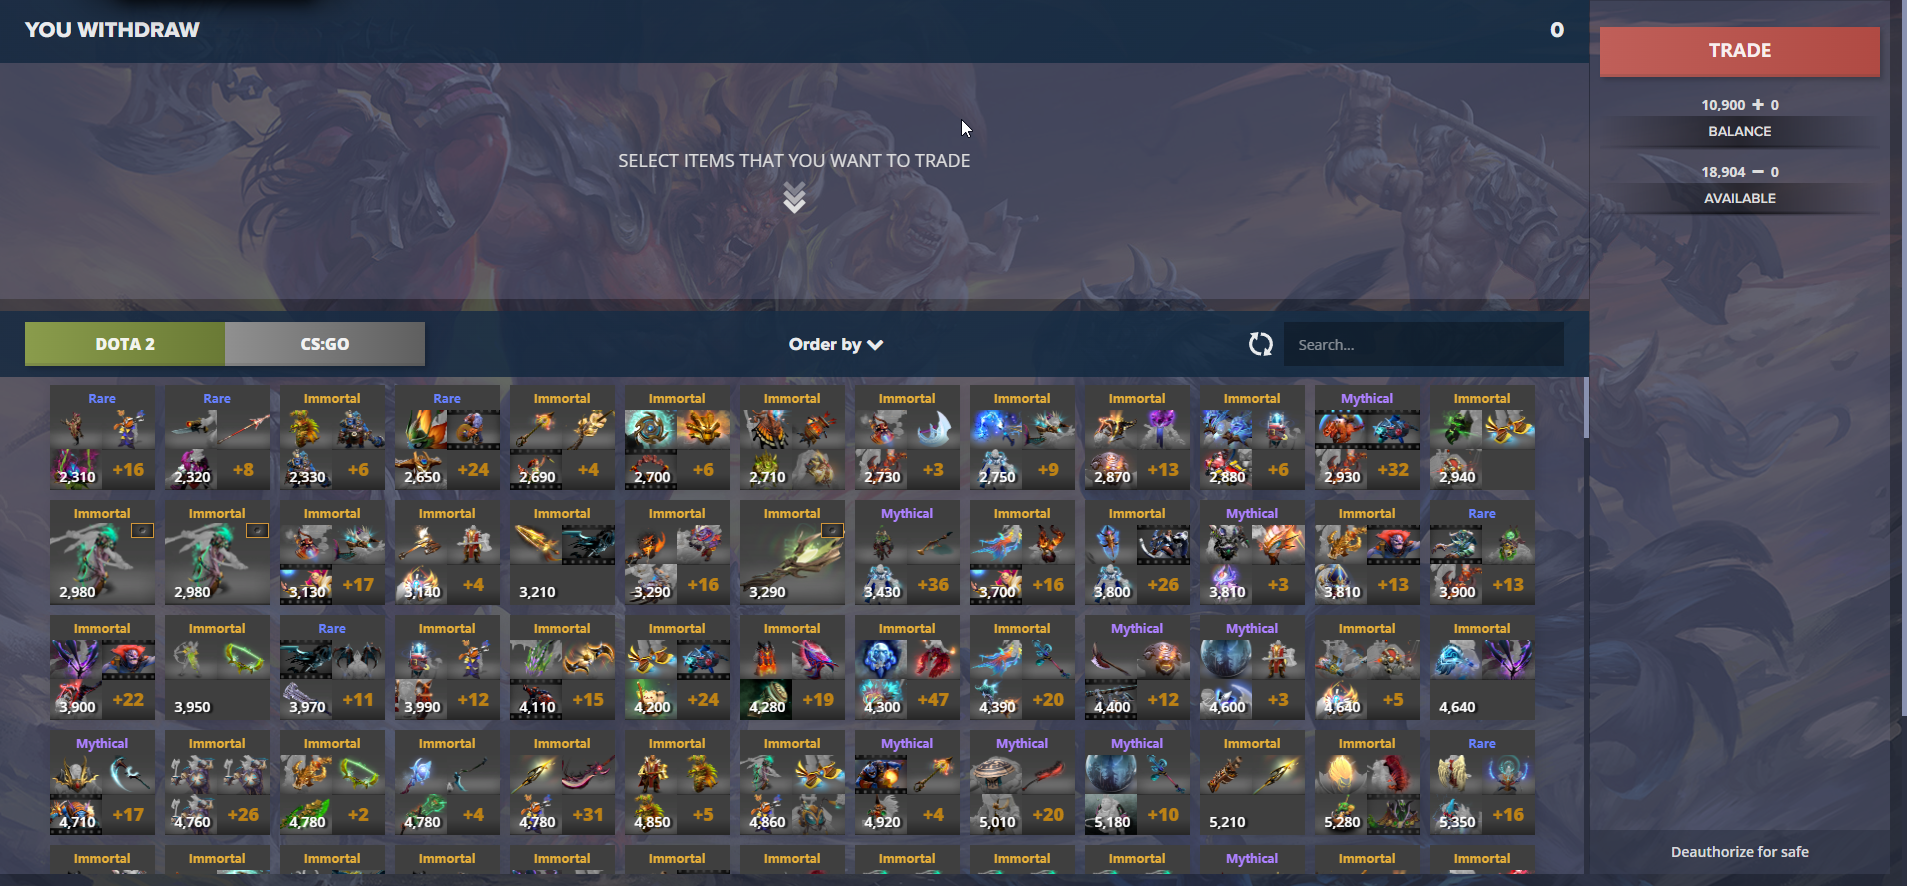Screen dimensions: 1907x886
Task: Choose the Immortal item priced 4,300 with +47
Action: coord(907,667)
